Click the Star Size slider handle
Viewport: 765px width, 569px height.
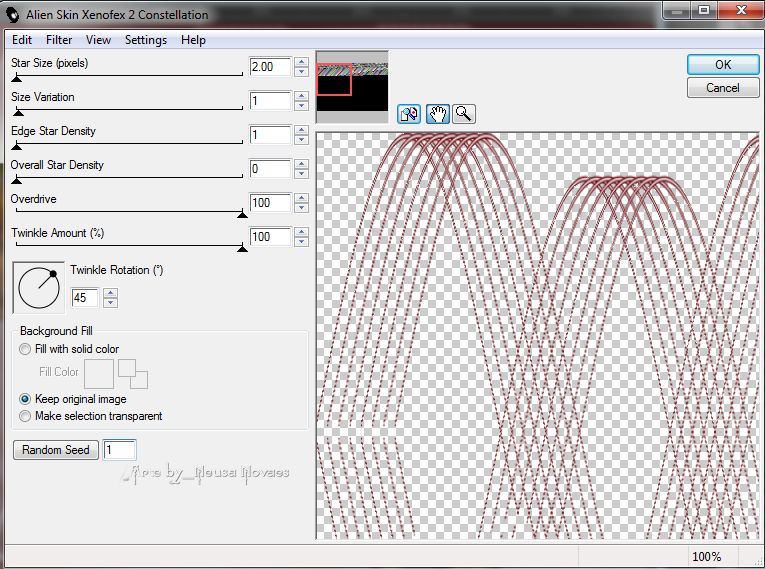pyautogui.click(x=17, y=78)
